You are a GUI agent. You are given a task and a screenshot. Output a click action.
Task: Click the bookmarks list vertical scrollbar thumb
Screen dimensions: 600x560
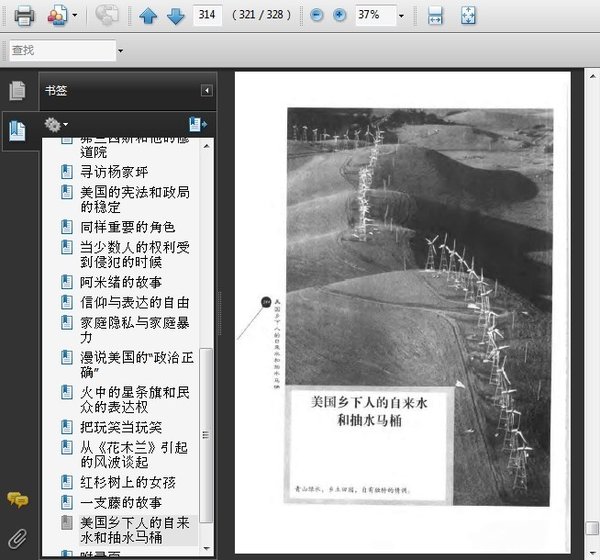207,435
